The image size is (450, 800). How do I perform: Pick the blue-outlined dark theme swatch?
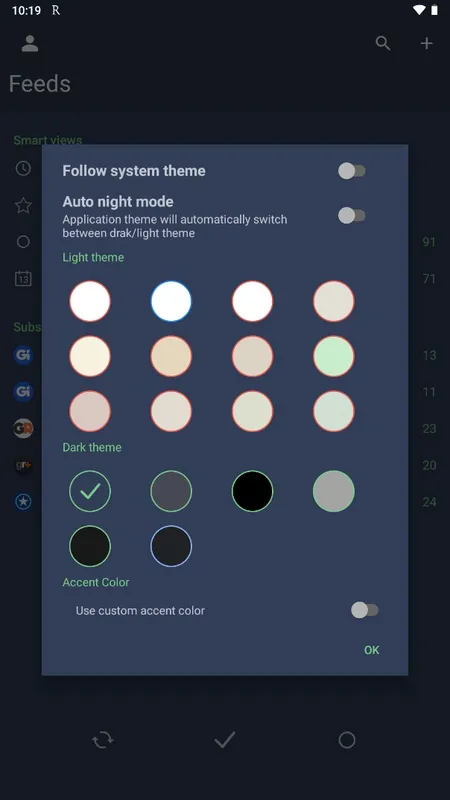click(x=171, y=546)
